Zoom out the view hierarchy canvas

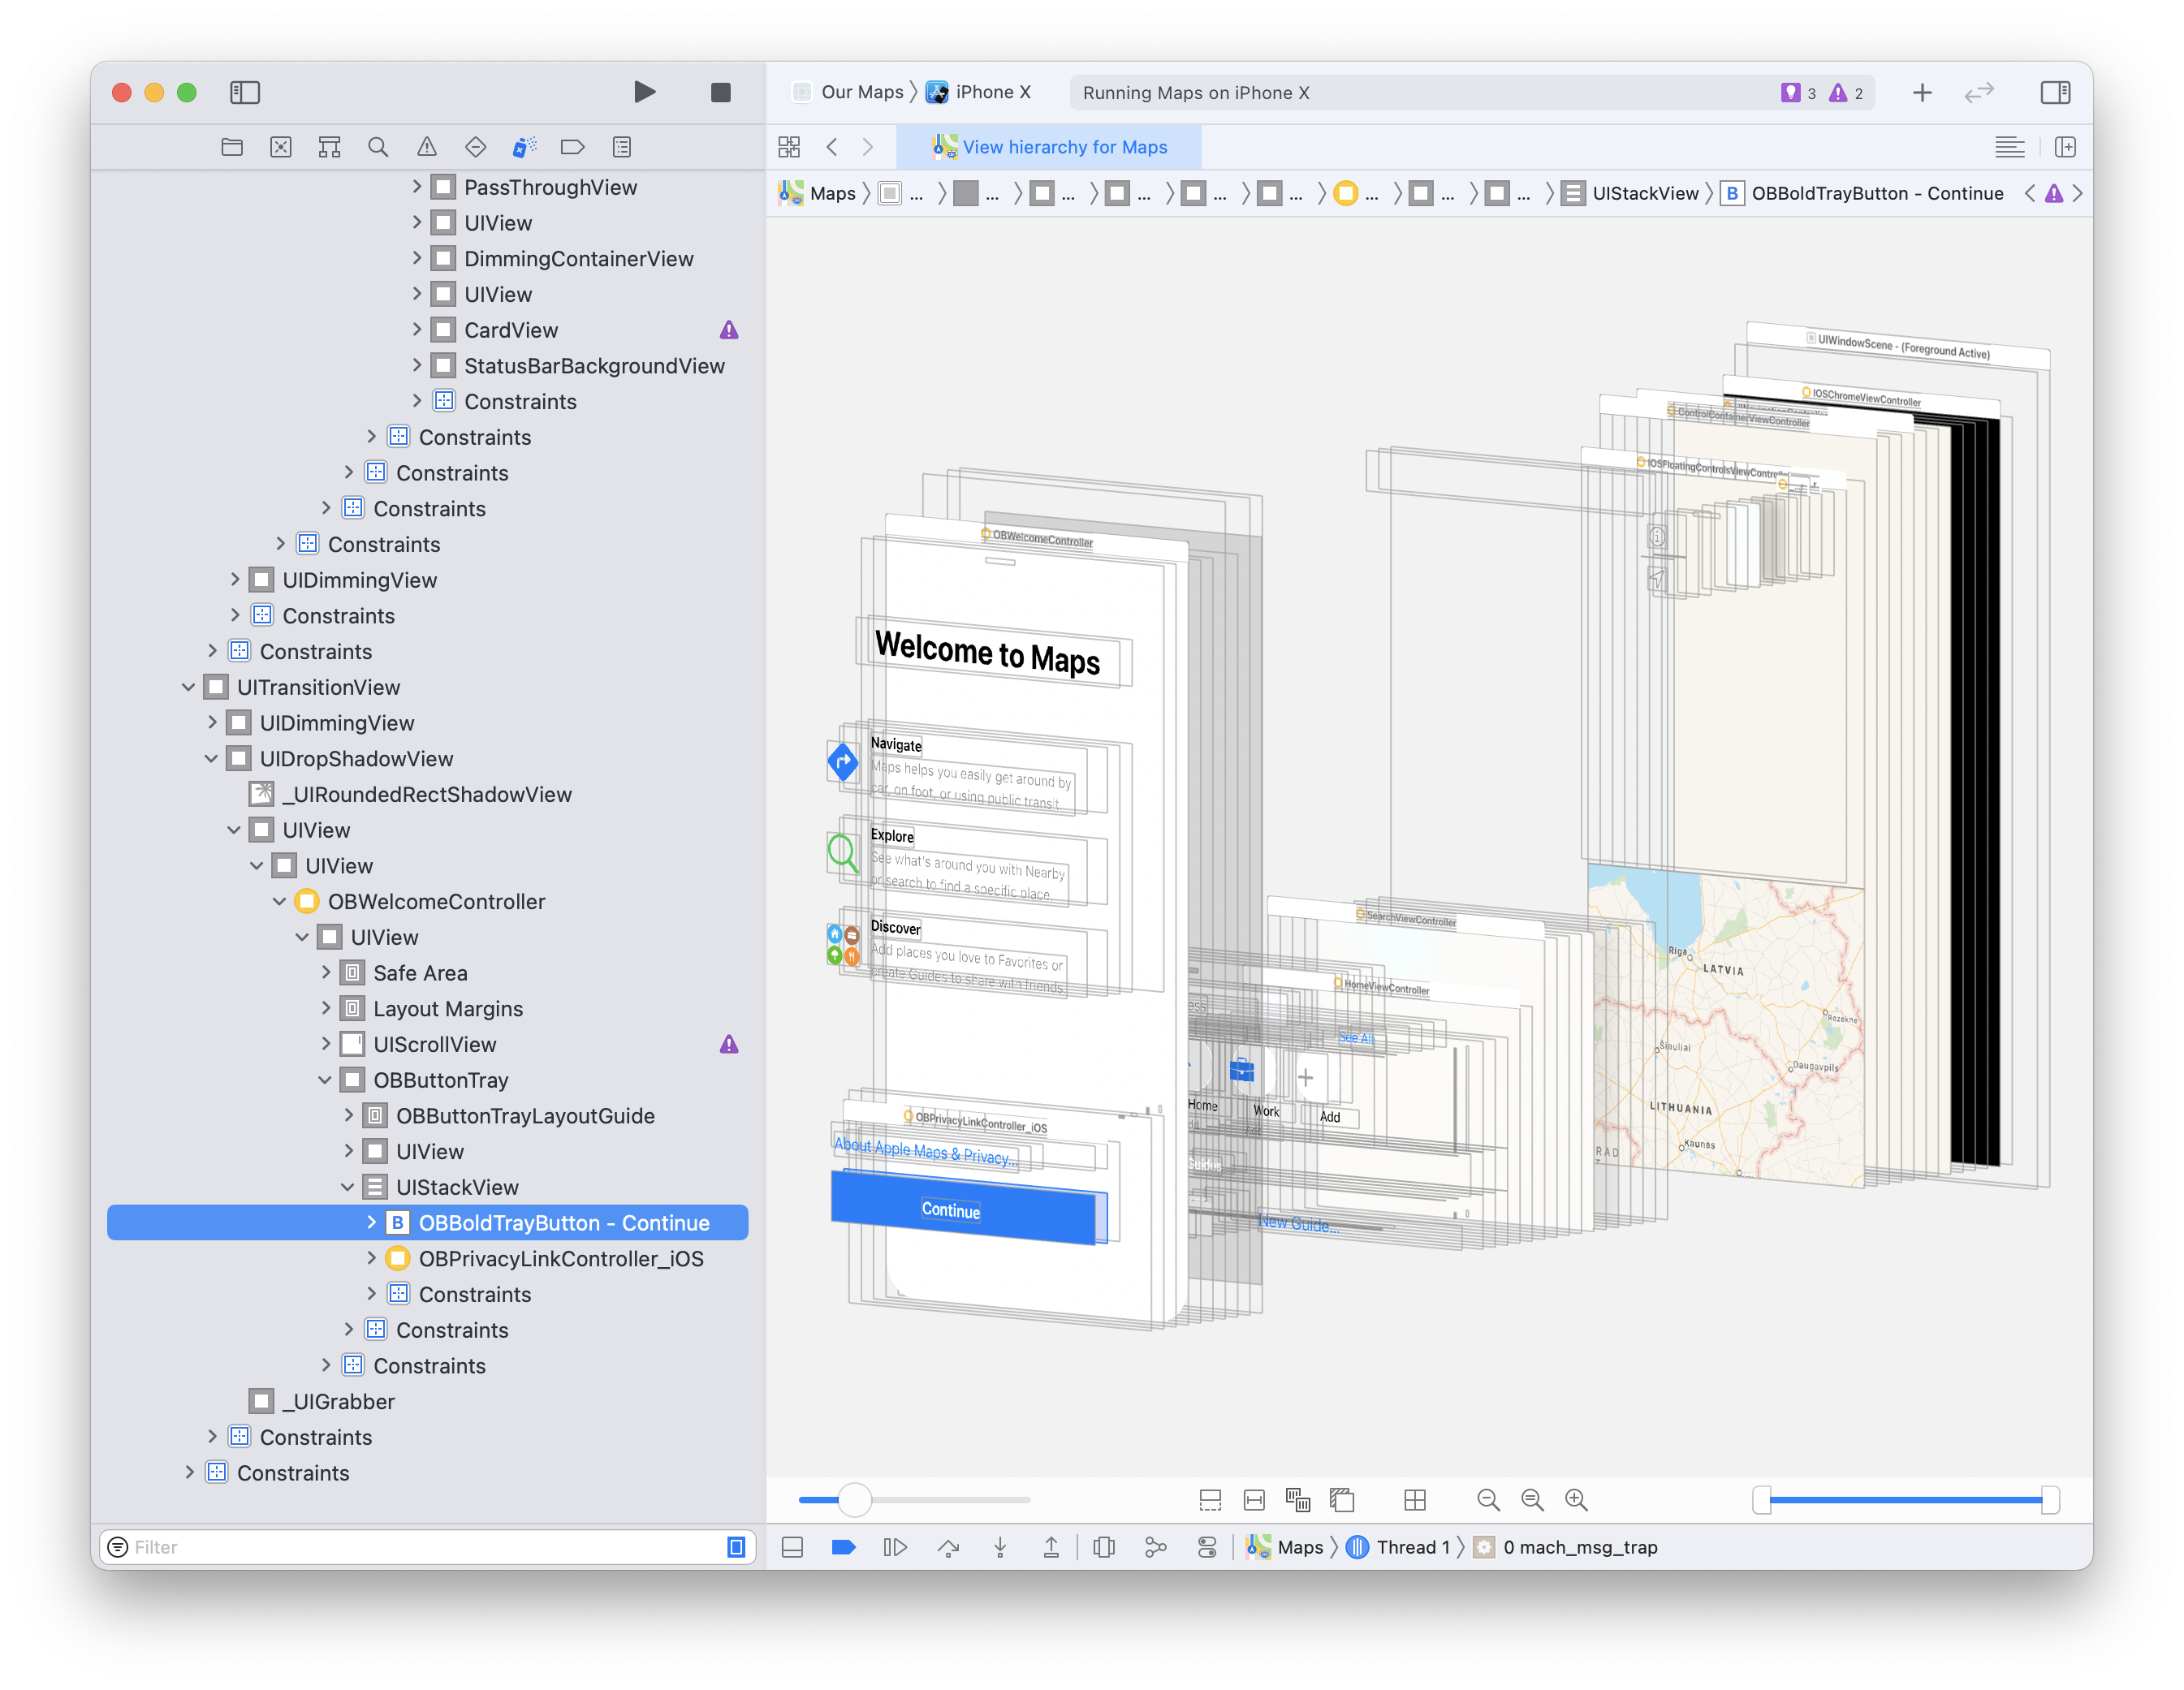coord(1488,1499)
